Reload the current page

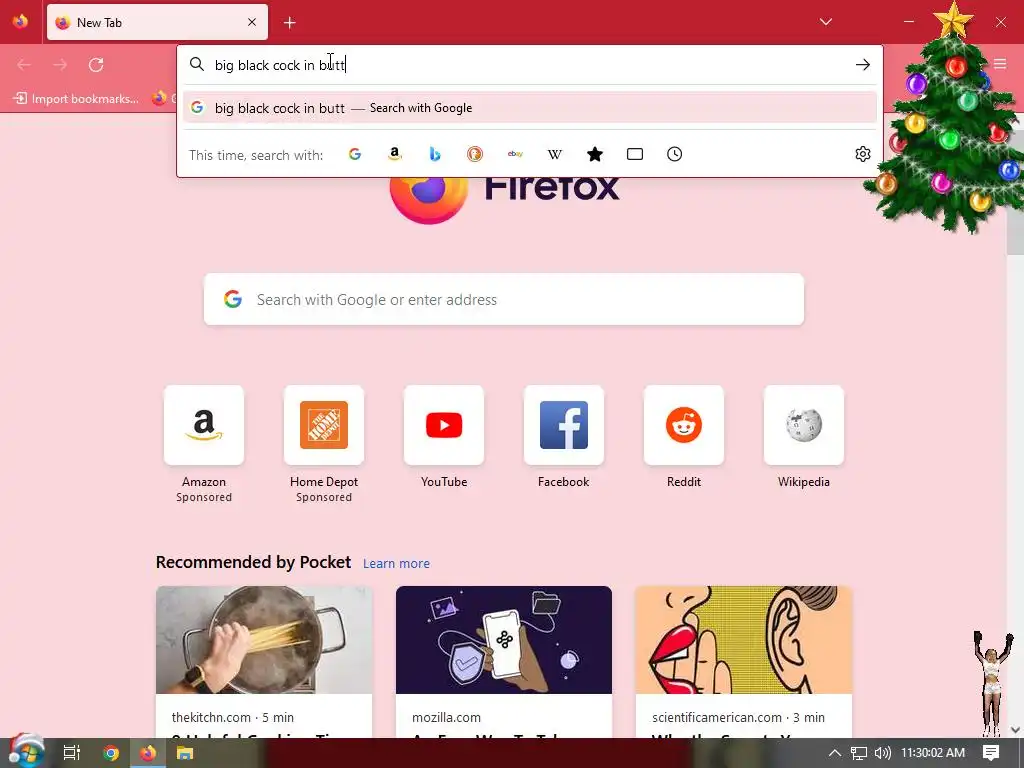pos(96,65)
